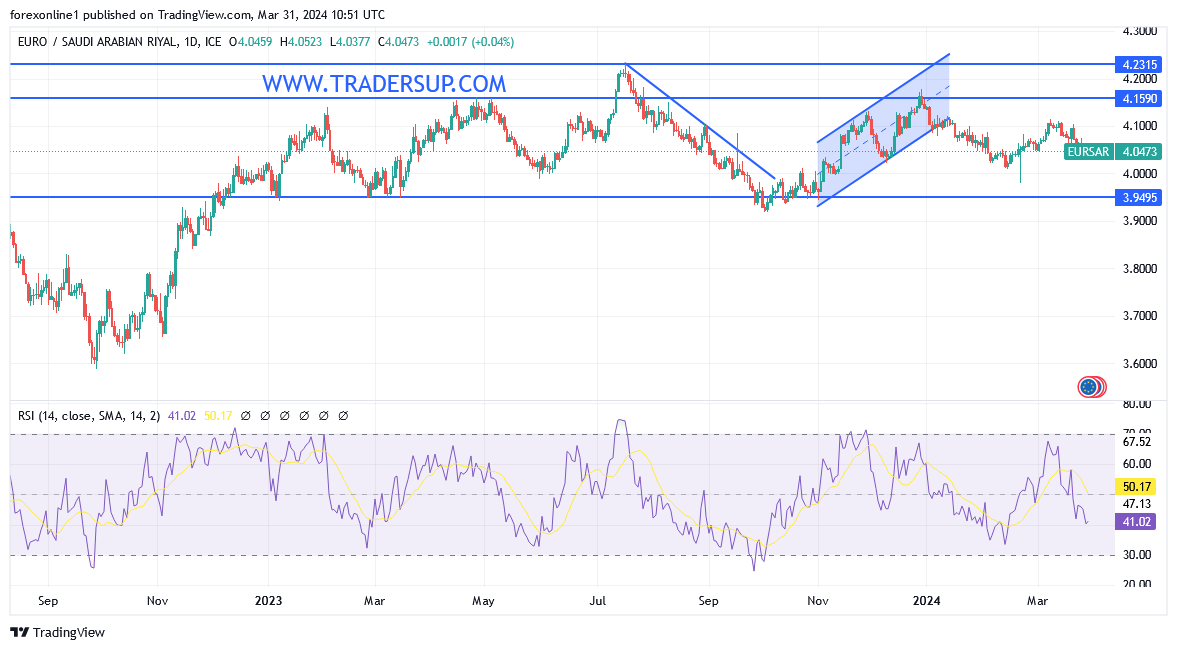Click the 2024 label on the time axis
This screenshot has height=650, width=1177.
click(x=926, y=601)
